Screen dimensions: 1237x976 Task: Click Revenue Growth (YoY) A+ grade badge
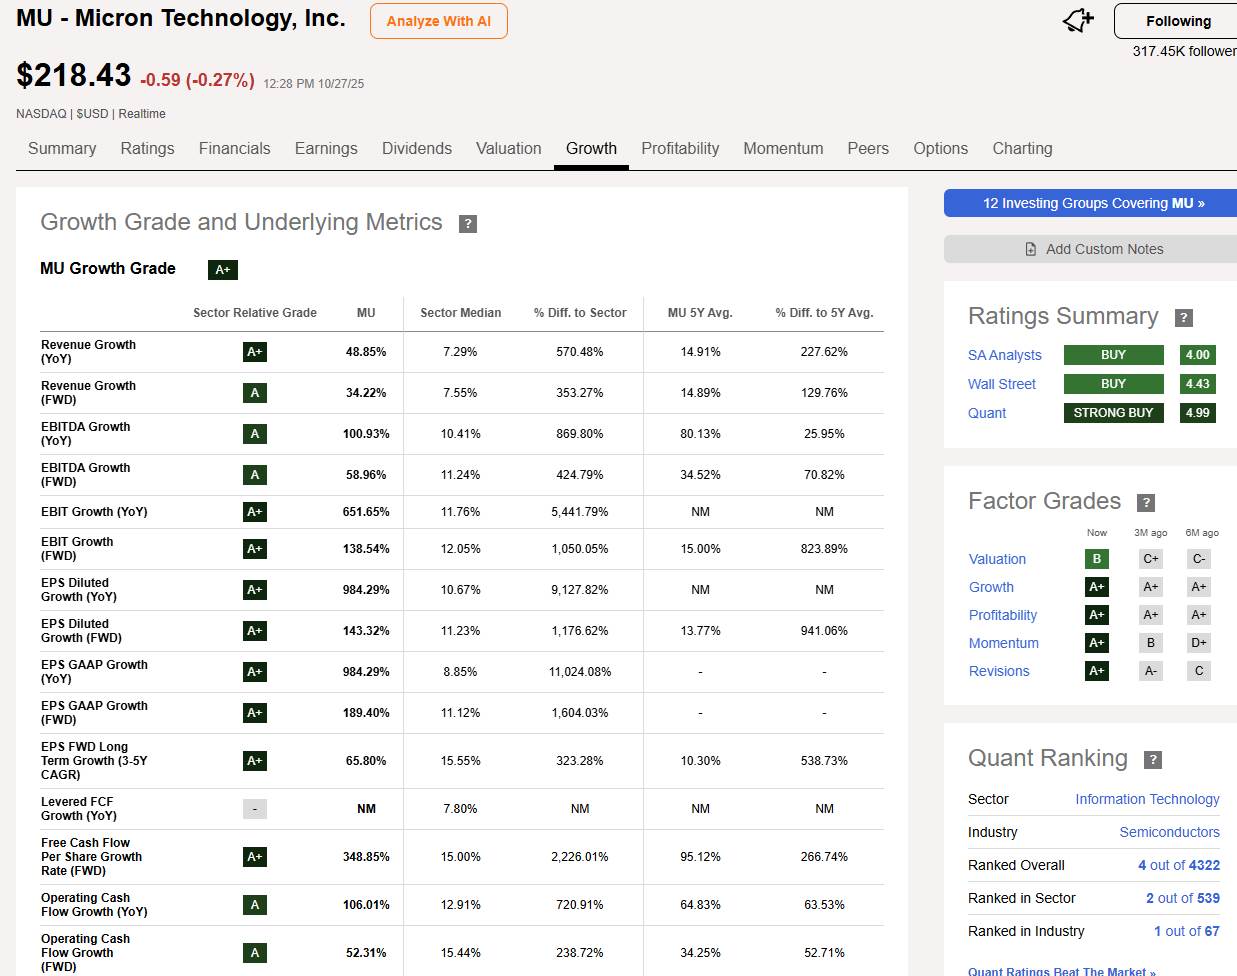pyautogui.click(x=254, y=352)
